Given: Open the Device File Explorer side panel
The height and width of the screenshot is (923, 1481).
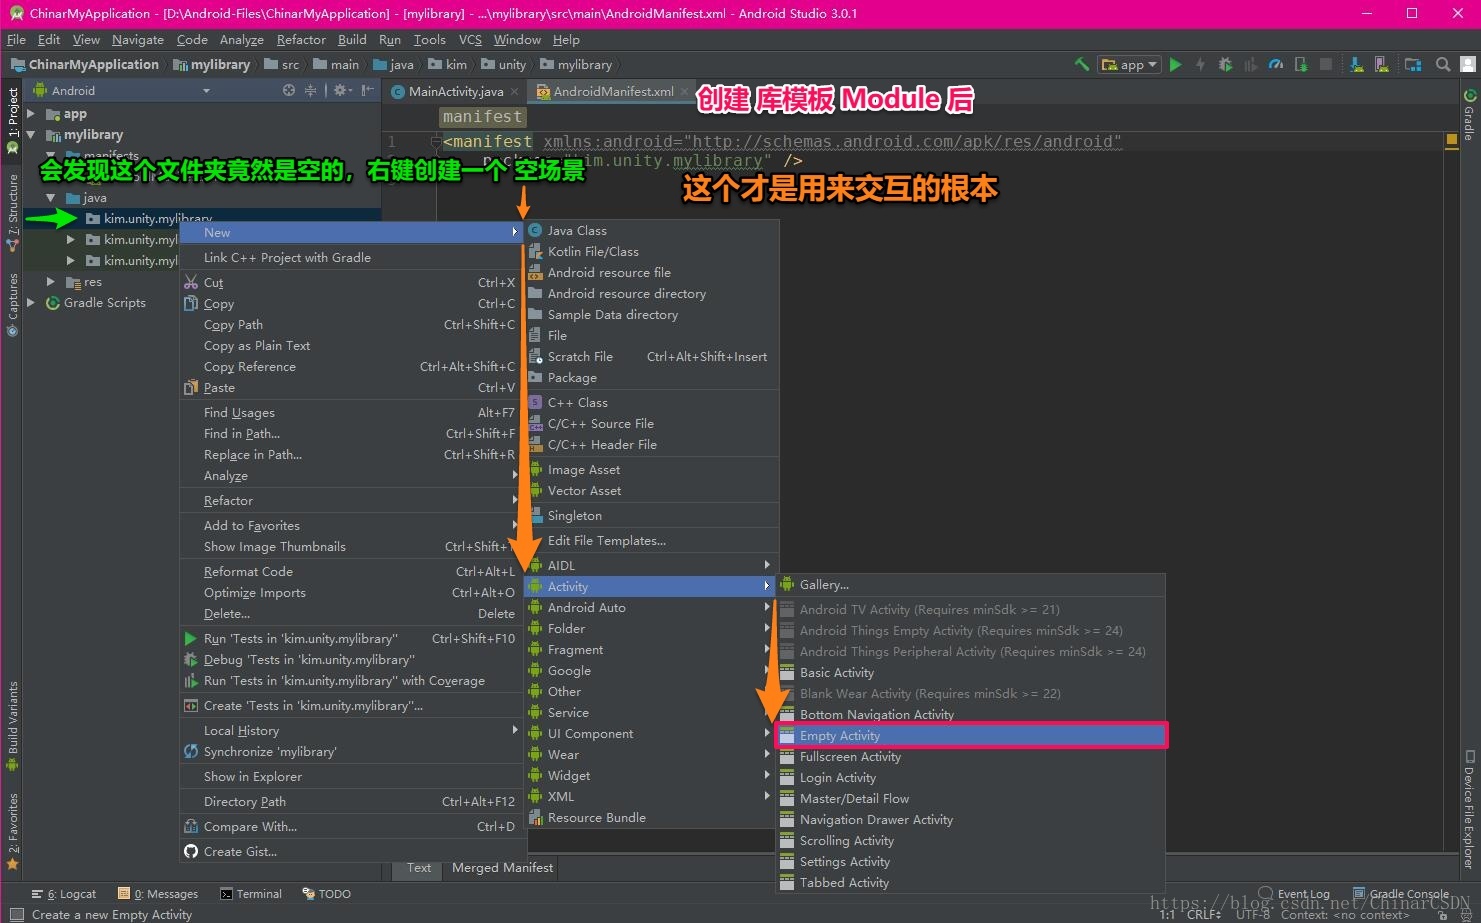Looking at the screenshot, I should (x=1469, y=808).
